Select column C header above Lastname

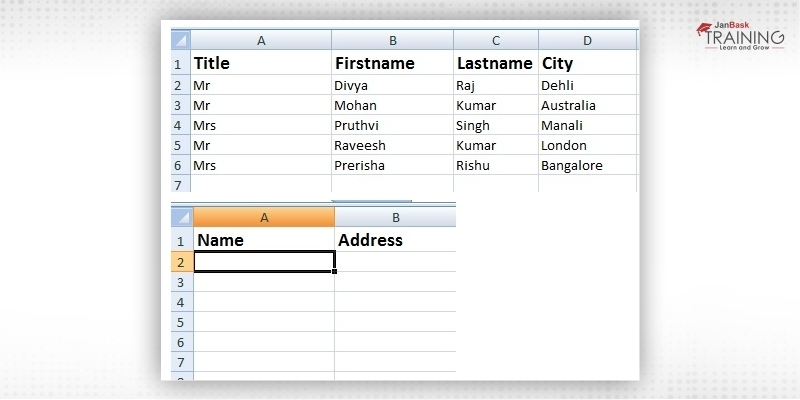tap(496, 40)
